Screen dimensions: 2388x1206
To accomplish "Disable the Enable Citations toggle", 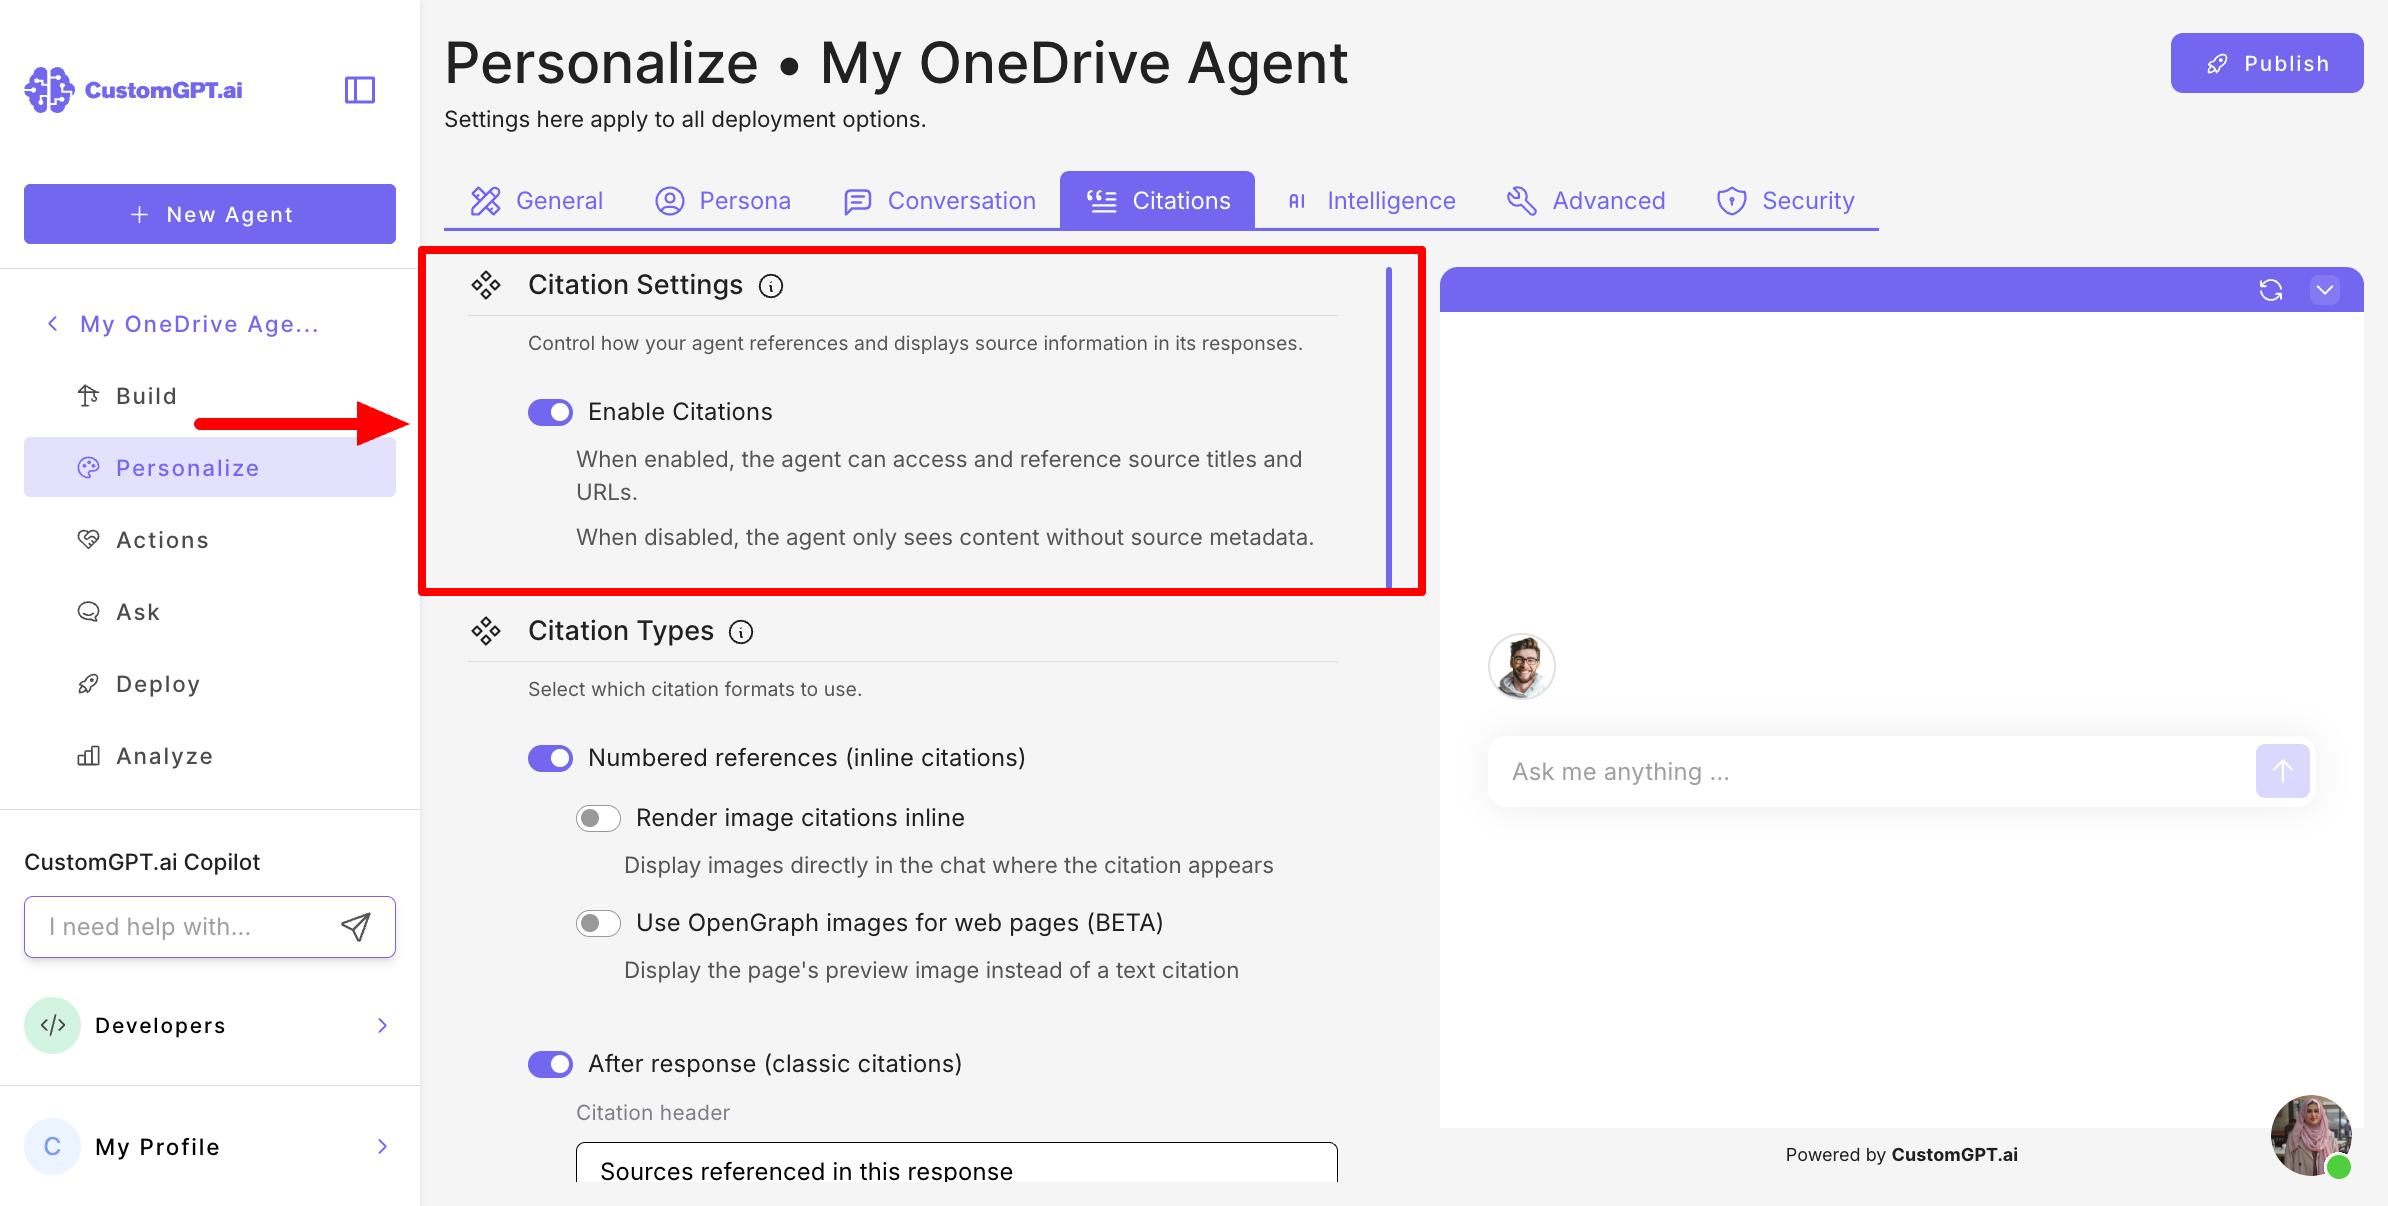I will point(550,412).
